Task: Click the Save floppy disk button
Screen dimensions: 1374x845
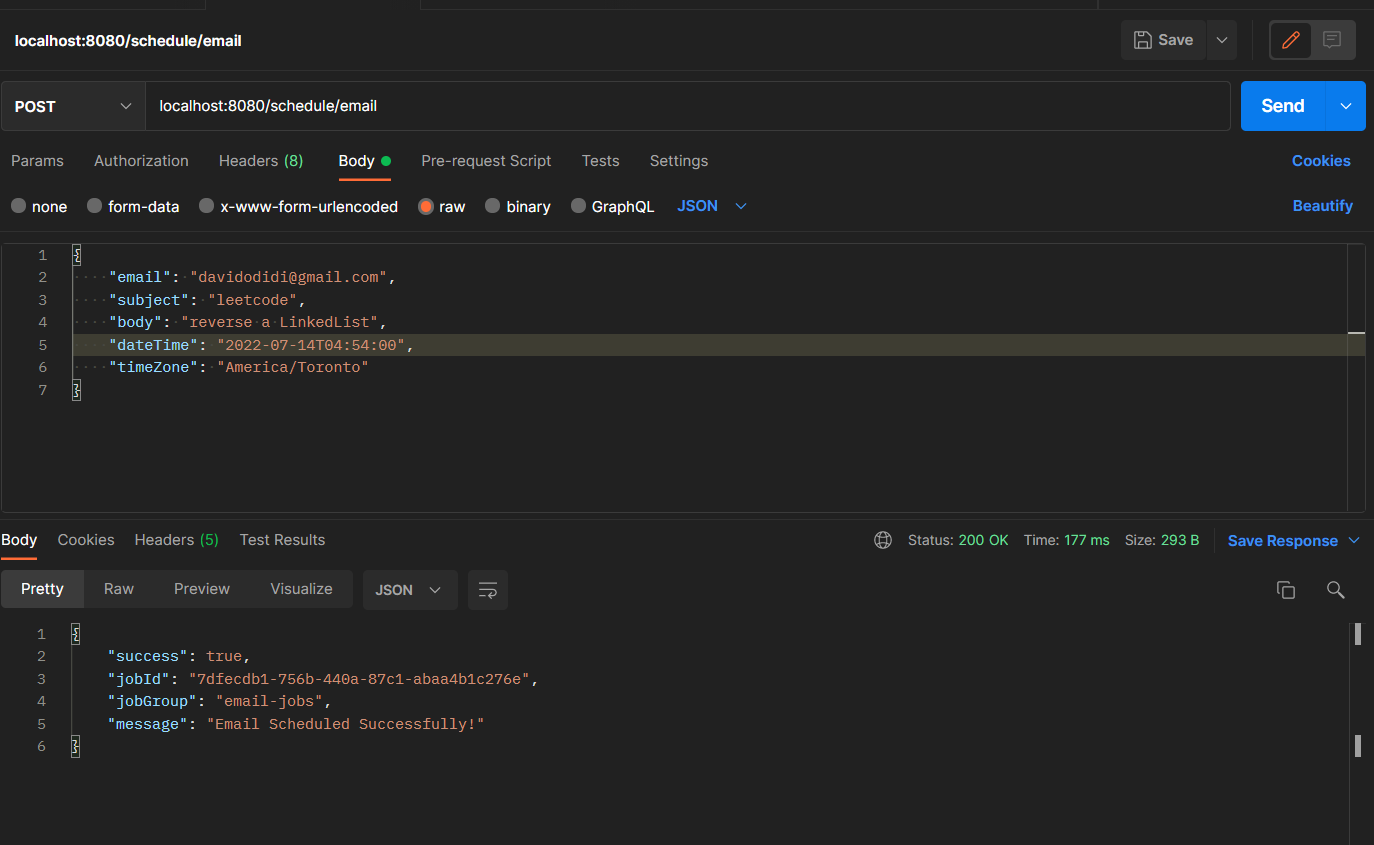Action: (1163, 40)
